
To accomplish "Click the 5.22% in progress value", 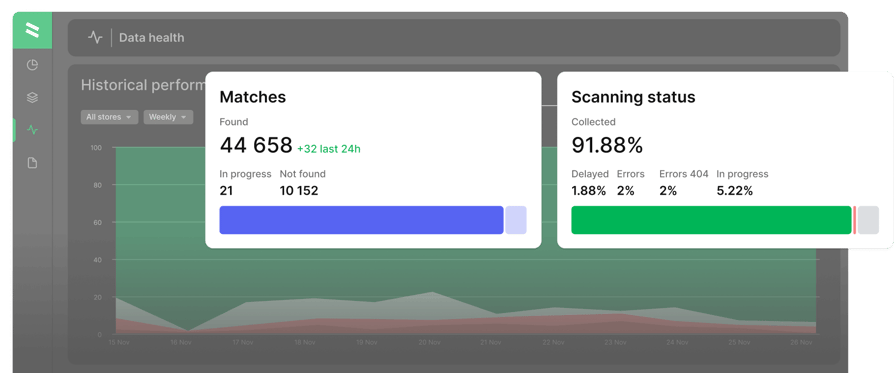I will coord(735,191).
